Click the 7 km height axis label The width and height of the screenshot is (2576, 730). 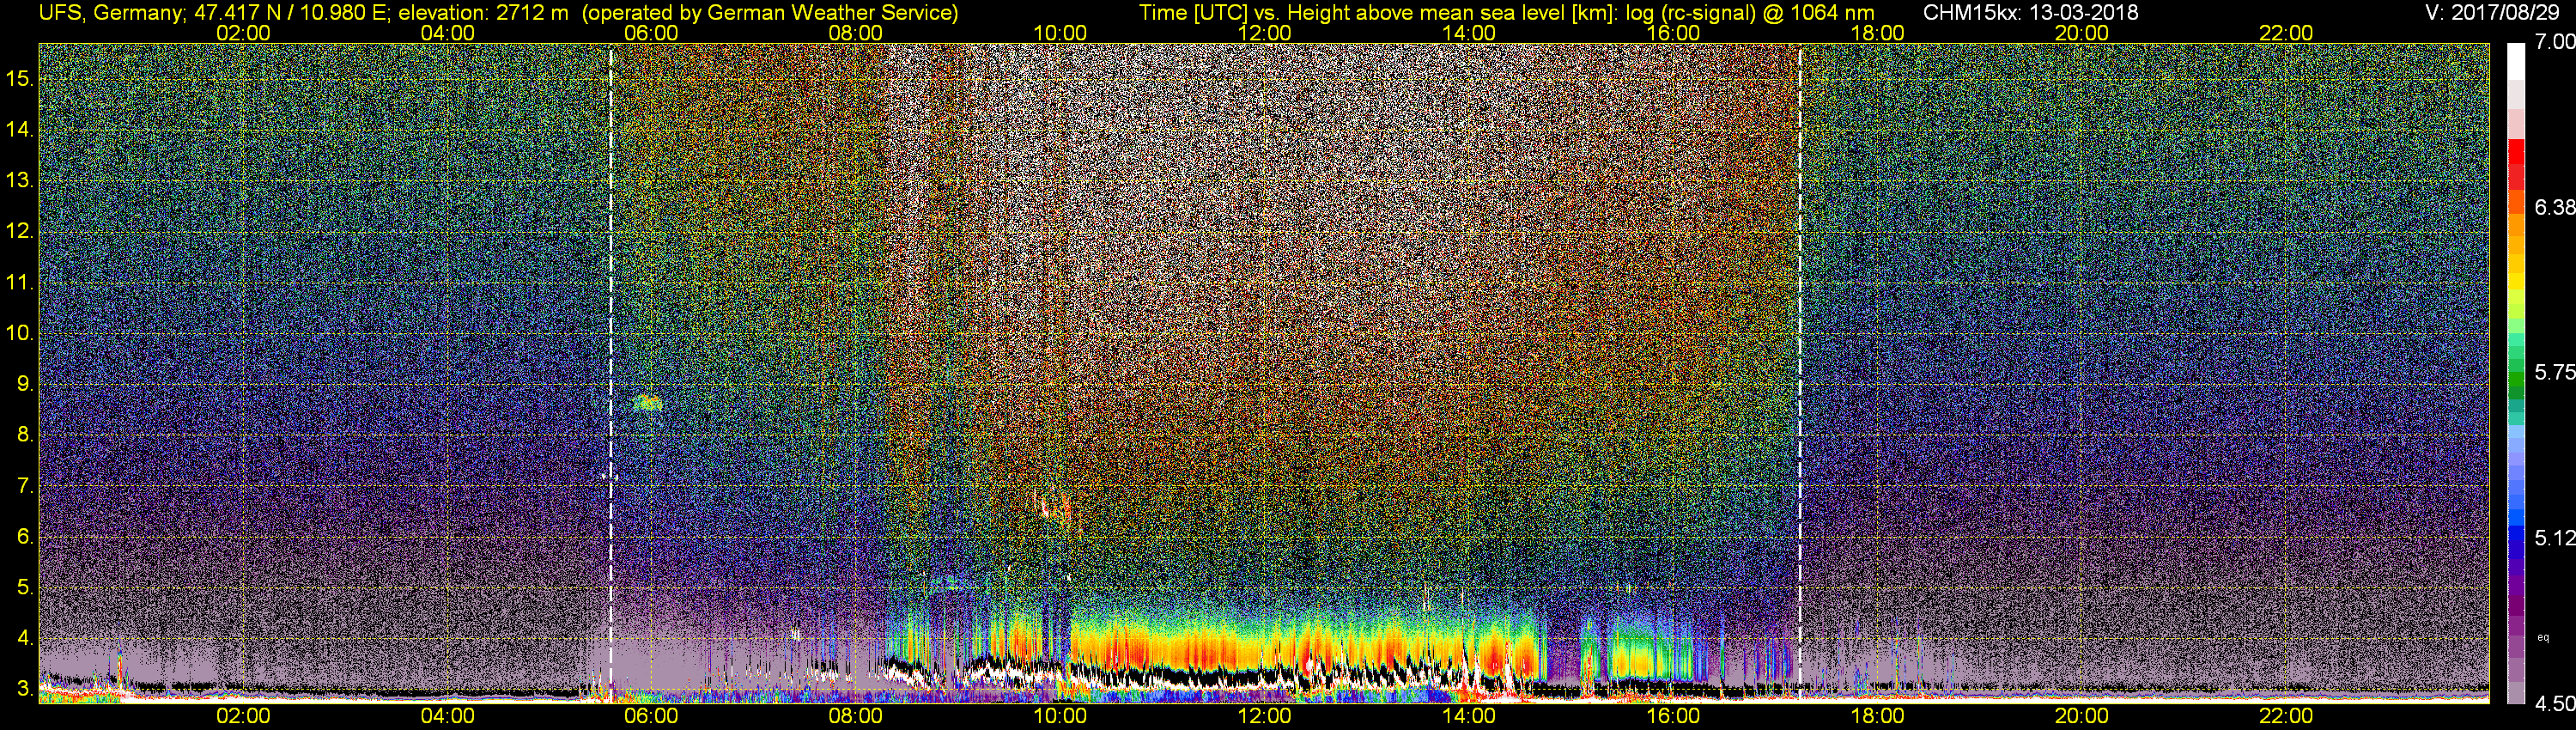click(24, 486)
